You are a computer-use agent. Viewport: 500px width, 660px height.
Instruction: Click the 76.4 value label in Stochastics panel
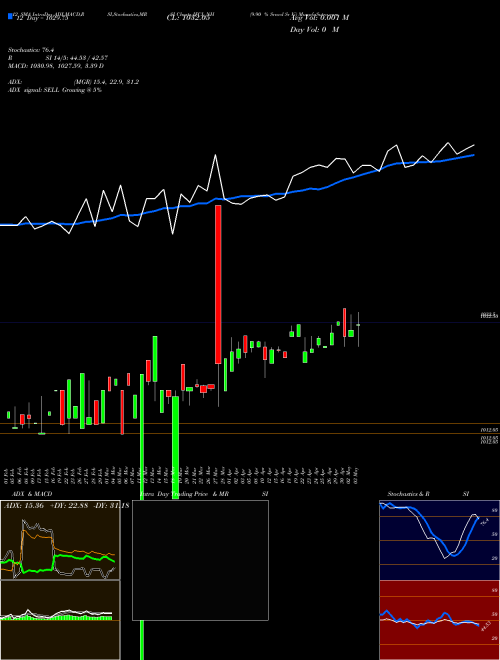[485, 522]
